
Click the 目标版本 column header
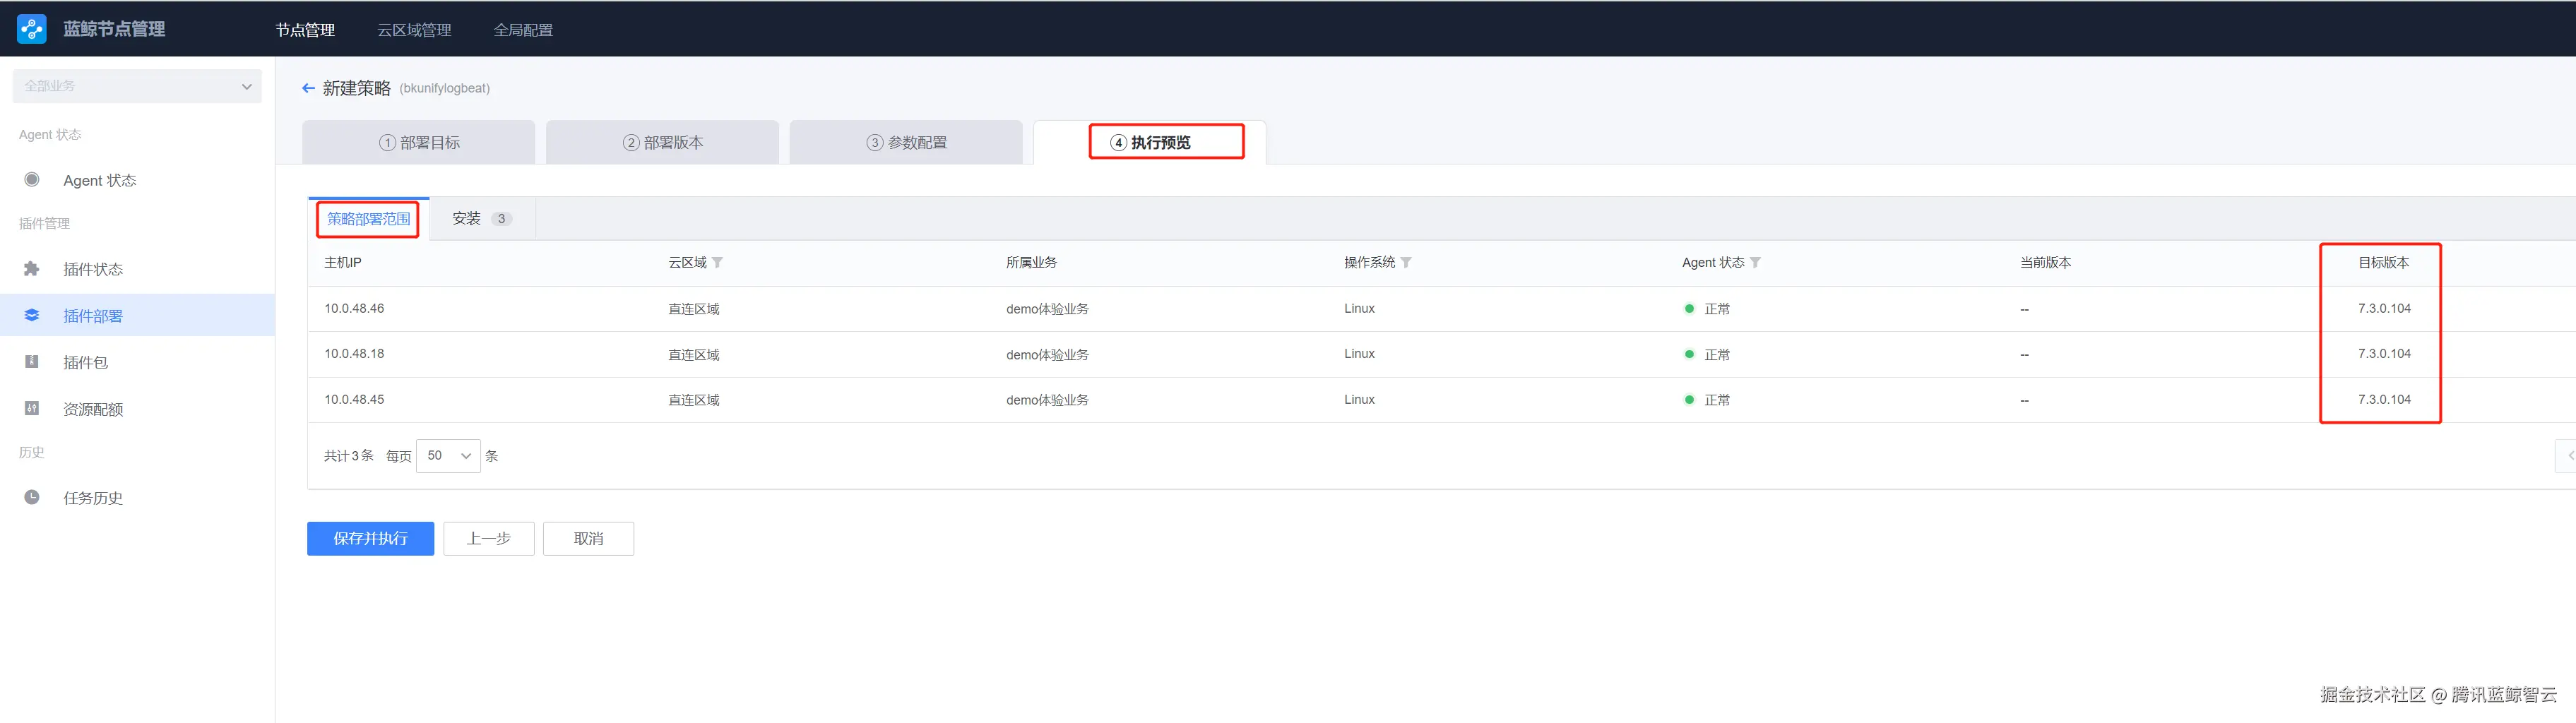pyautogui.click(x=2383, y=263)
